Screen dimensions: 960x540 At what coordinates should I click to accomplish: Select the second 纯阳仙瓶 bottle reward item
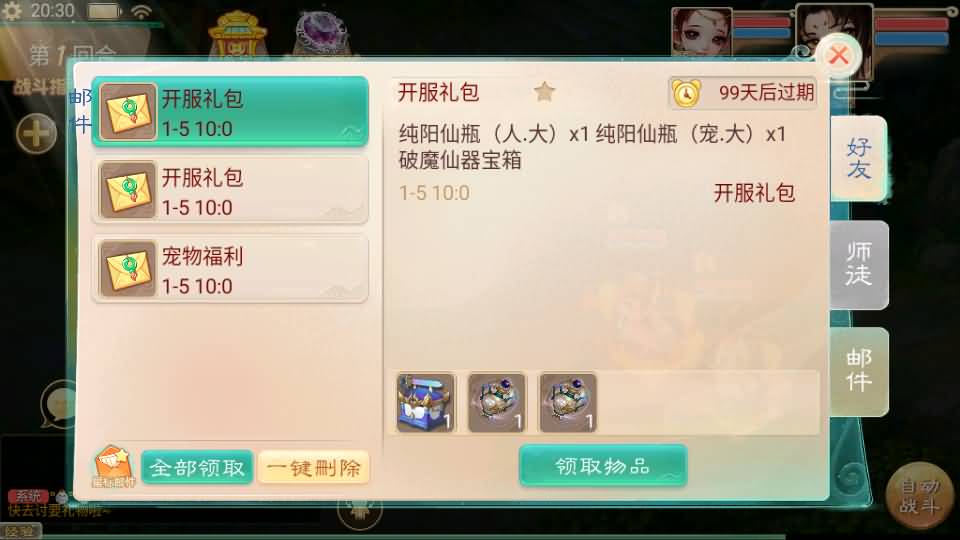click(x=497, y=402)
